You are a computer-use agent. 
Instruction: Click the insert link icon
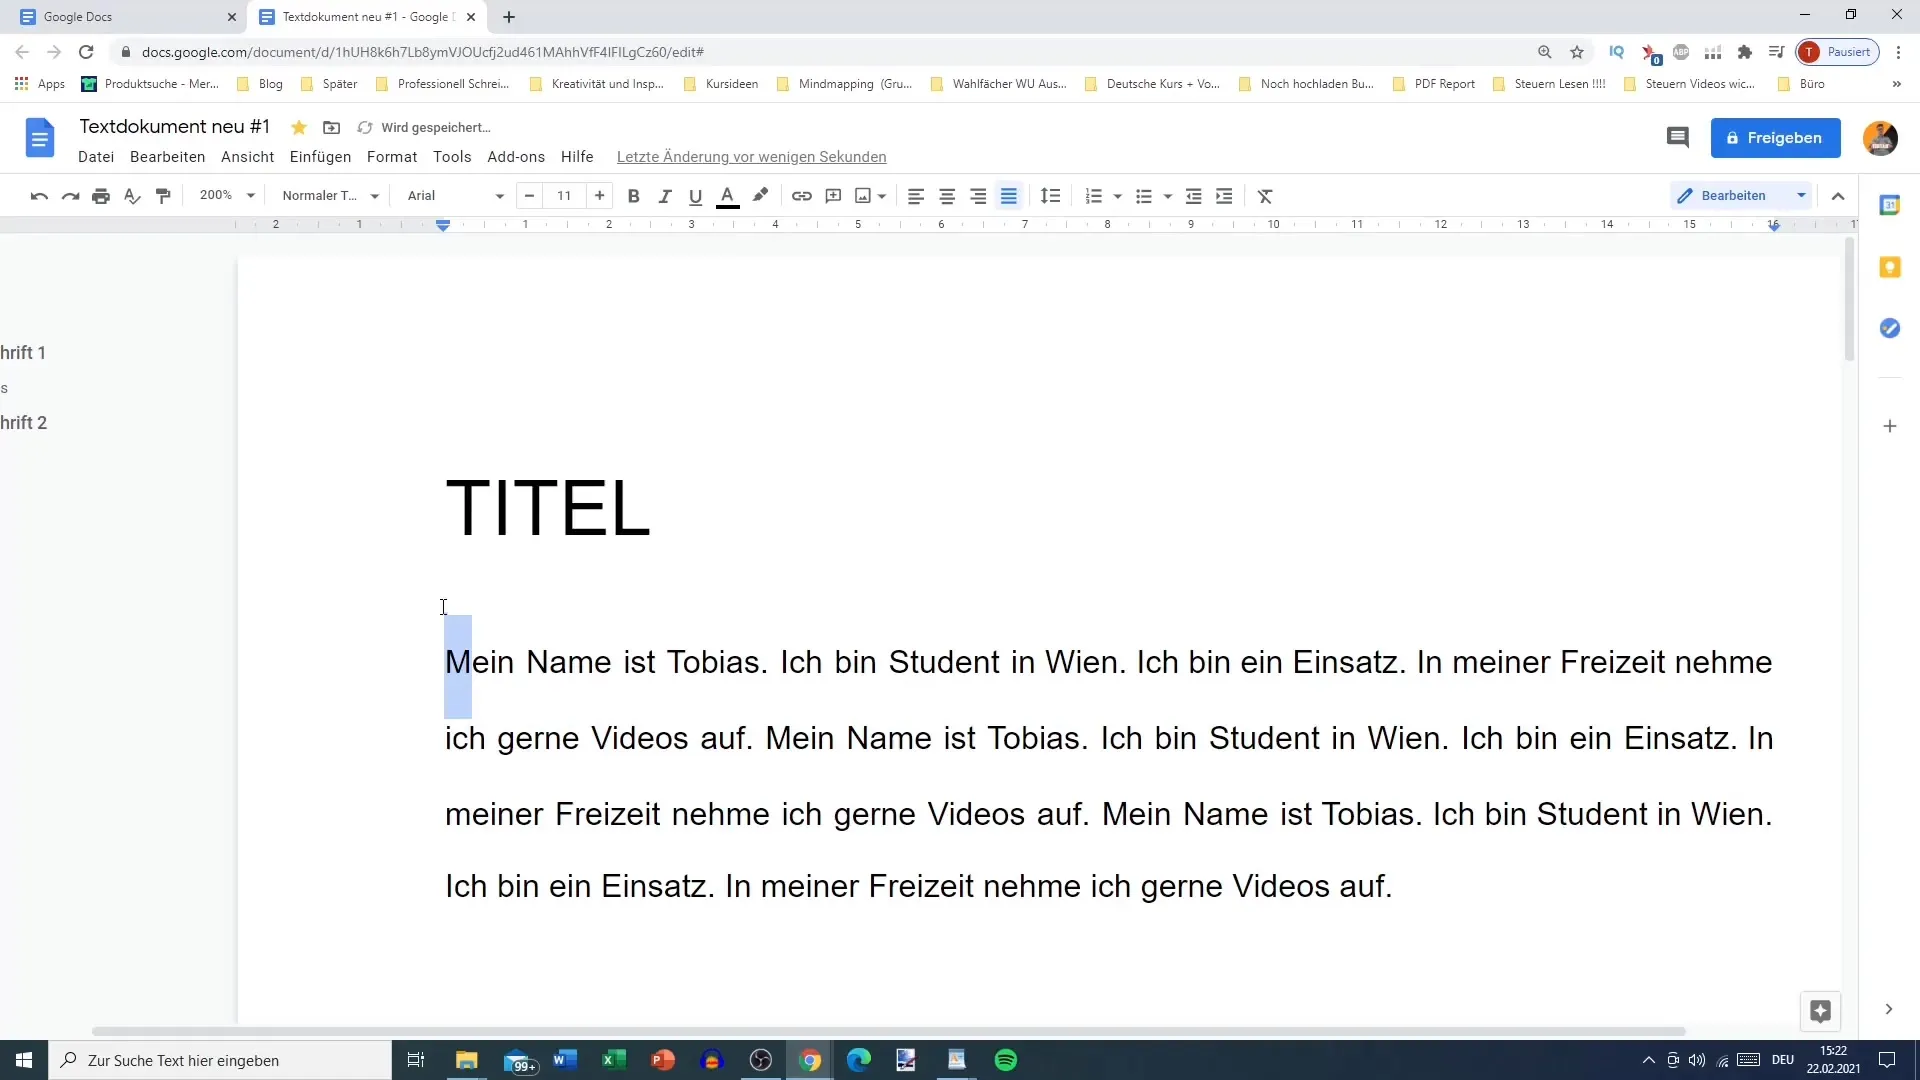(x=802, y=195)
